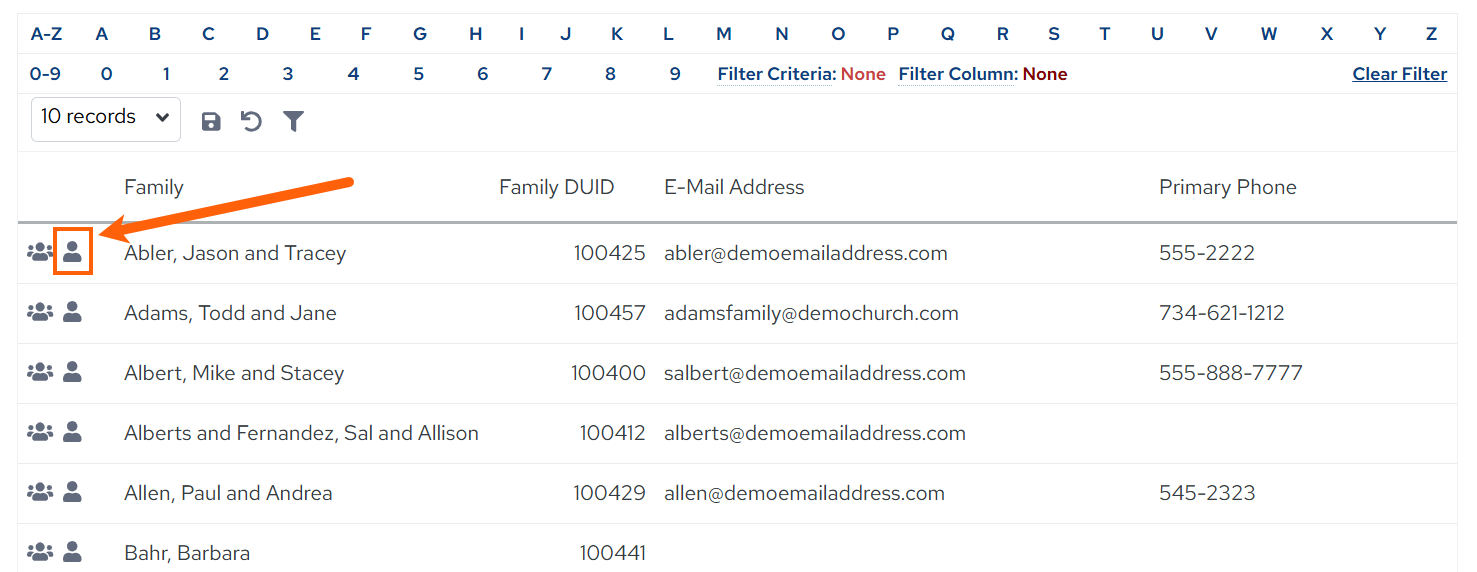Filter the list by letter S
Viewport: 1477px width, 572px height.
tap(1054, 34)
